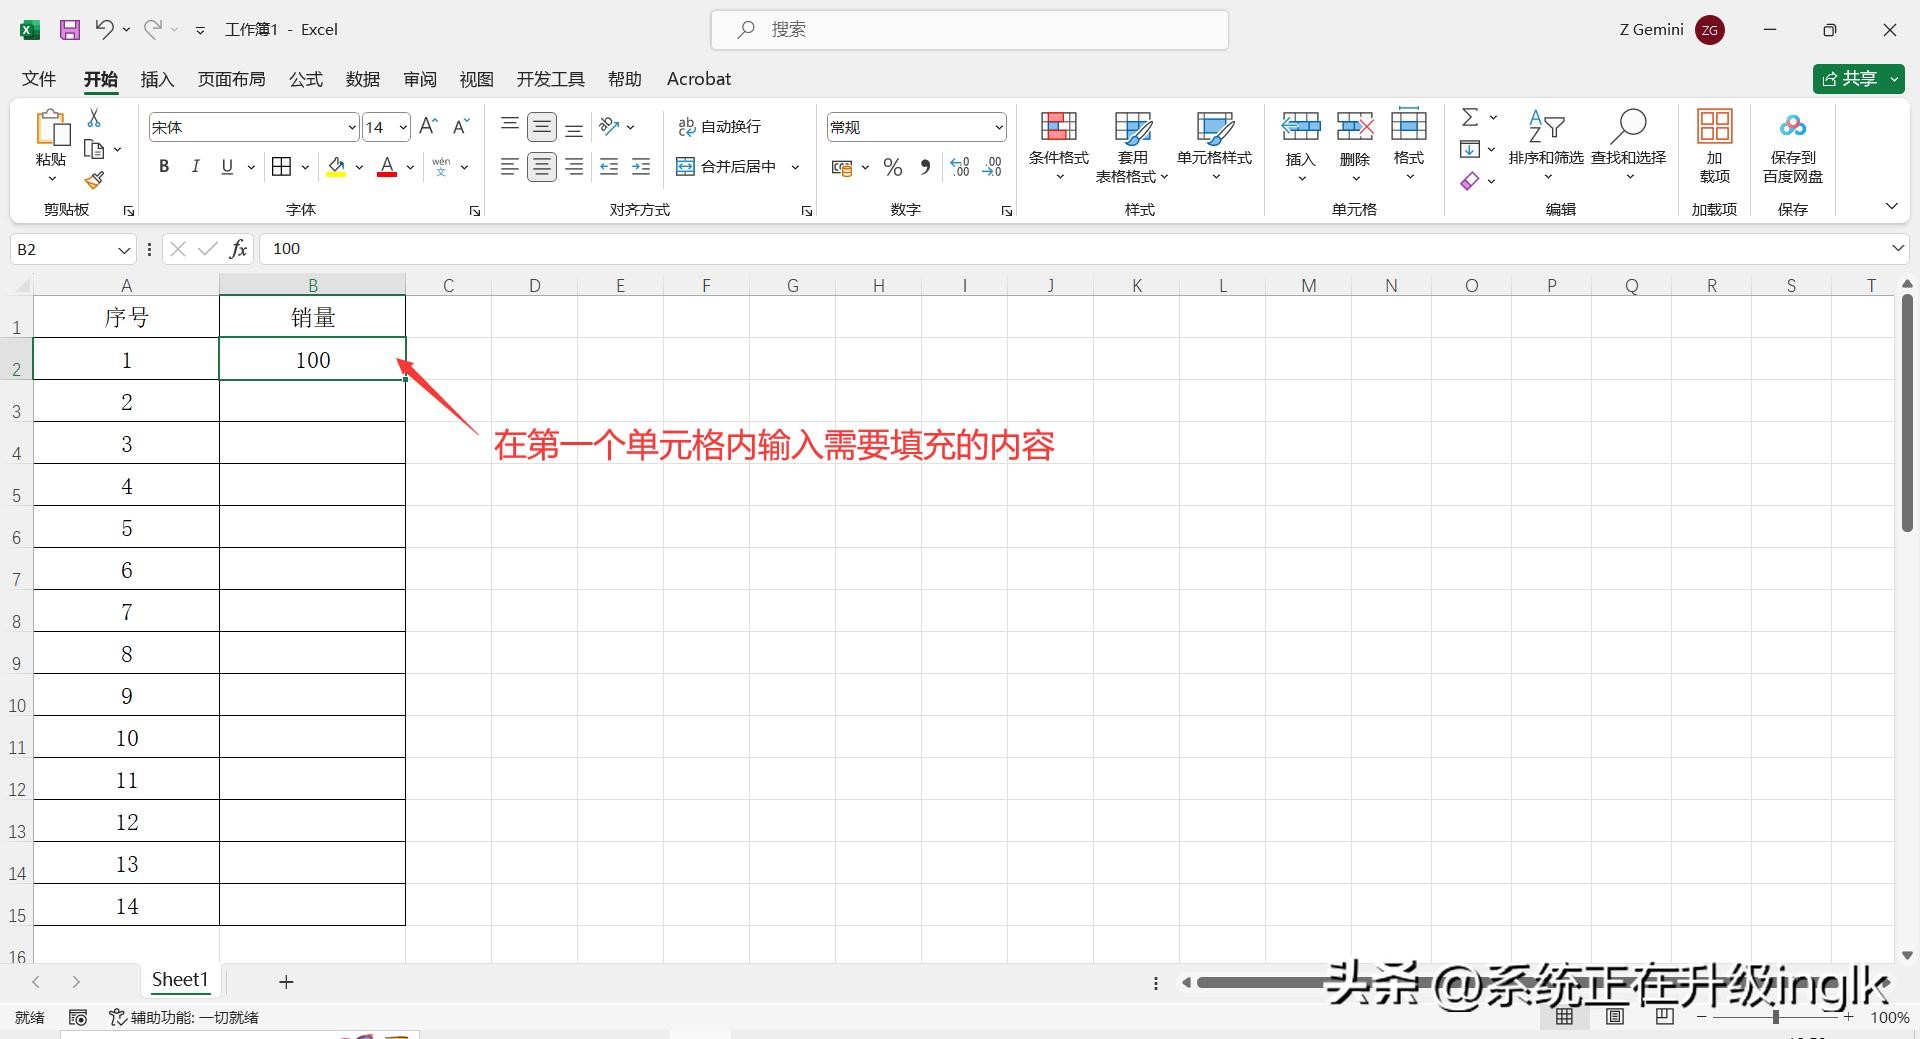Image resolution: width=1920 pixels, height=1039 pixels.
Task: Open the Insert (插入) ribbon tab
Action: pos(157,79)
